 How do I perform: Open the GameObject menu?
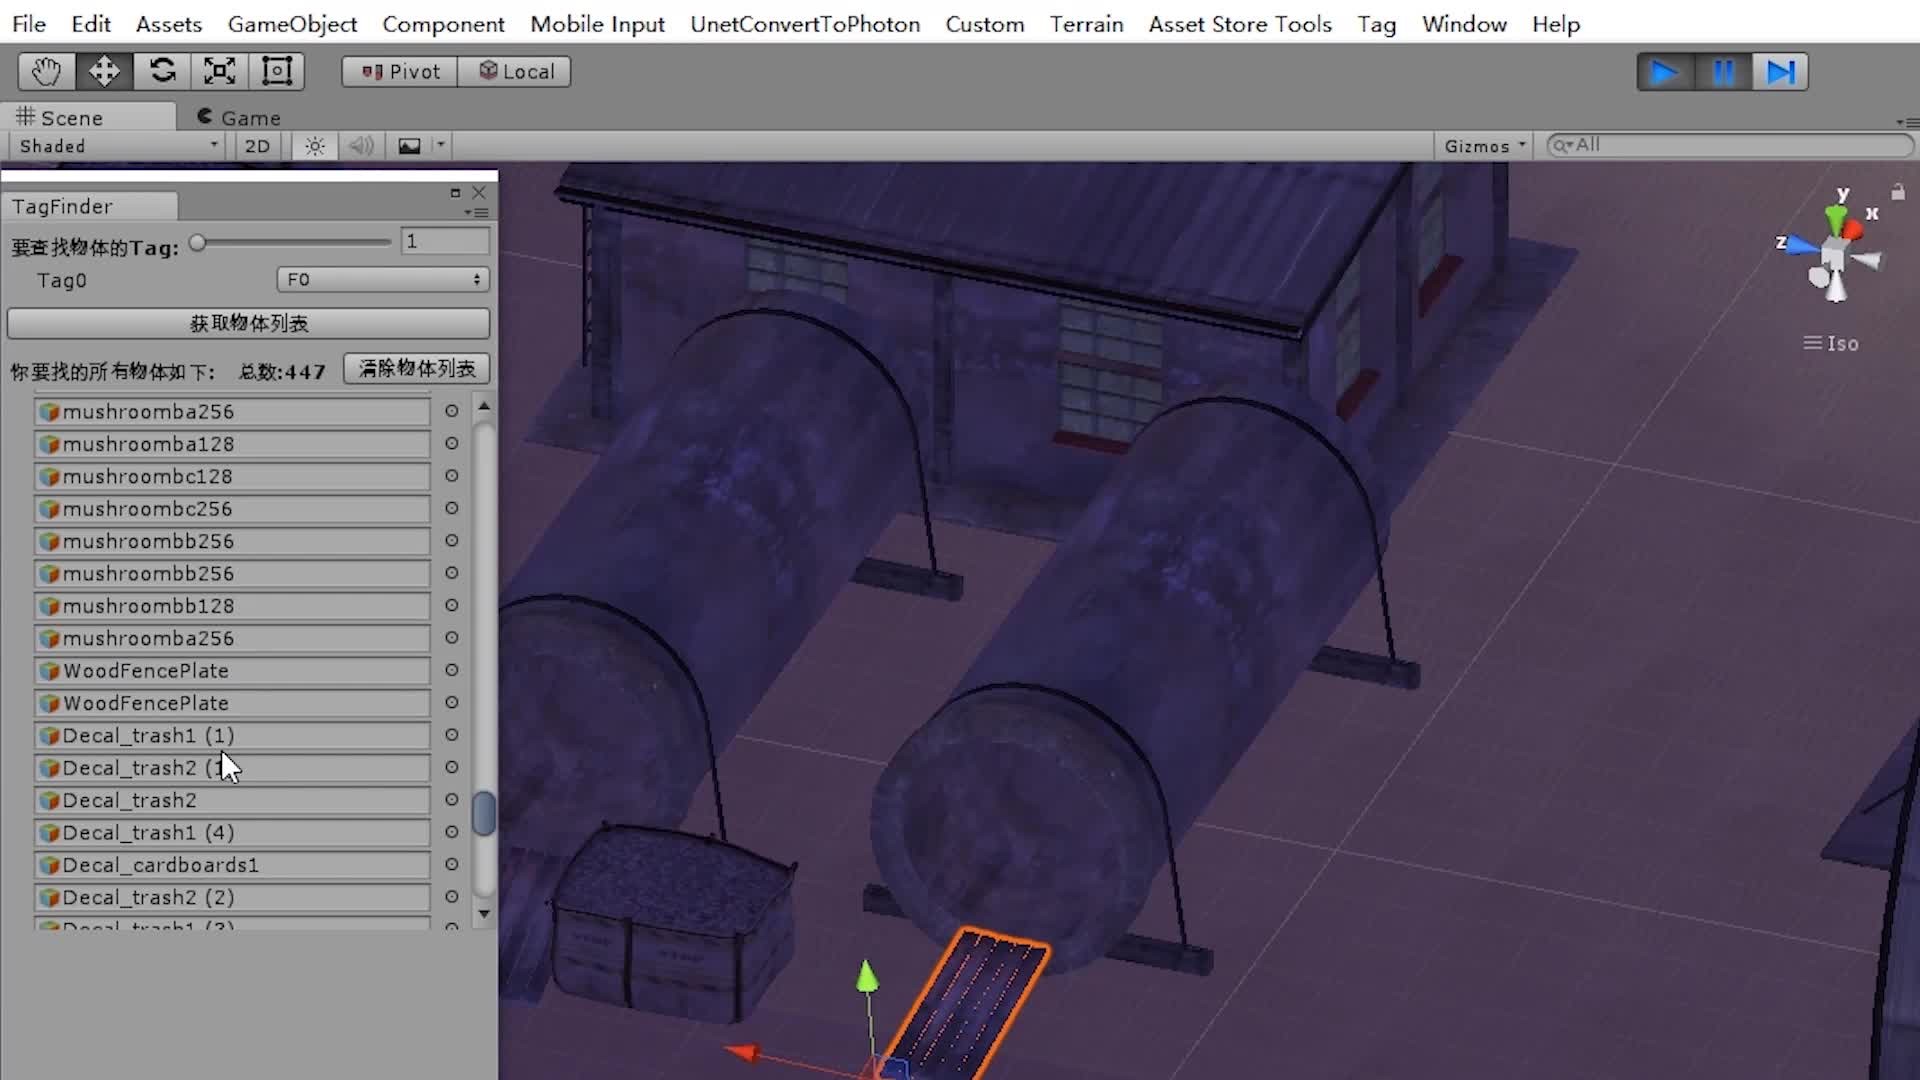point(292,24)
